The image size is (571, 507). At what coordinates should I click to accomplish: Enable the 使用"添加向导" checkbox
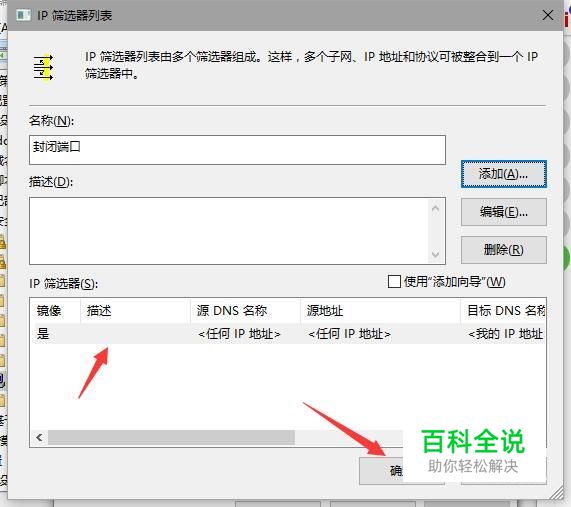pyautogui.click(x=394, y=282)
